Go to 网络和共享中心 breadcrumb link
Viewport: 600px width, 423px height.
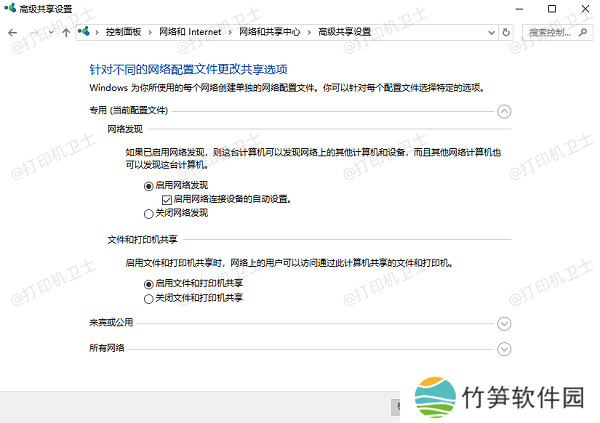pos(271,32)
